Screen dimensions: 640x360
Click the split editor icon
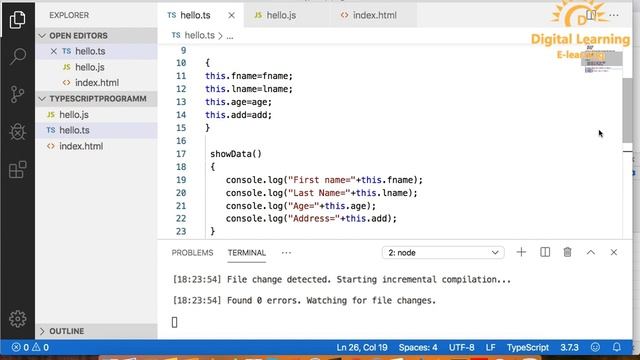pyautogui.click(x=591, y=15)
